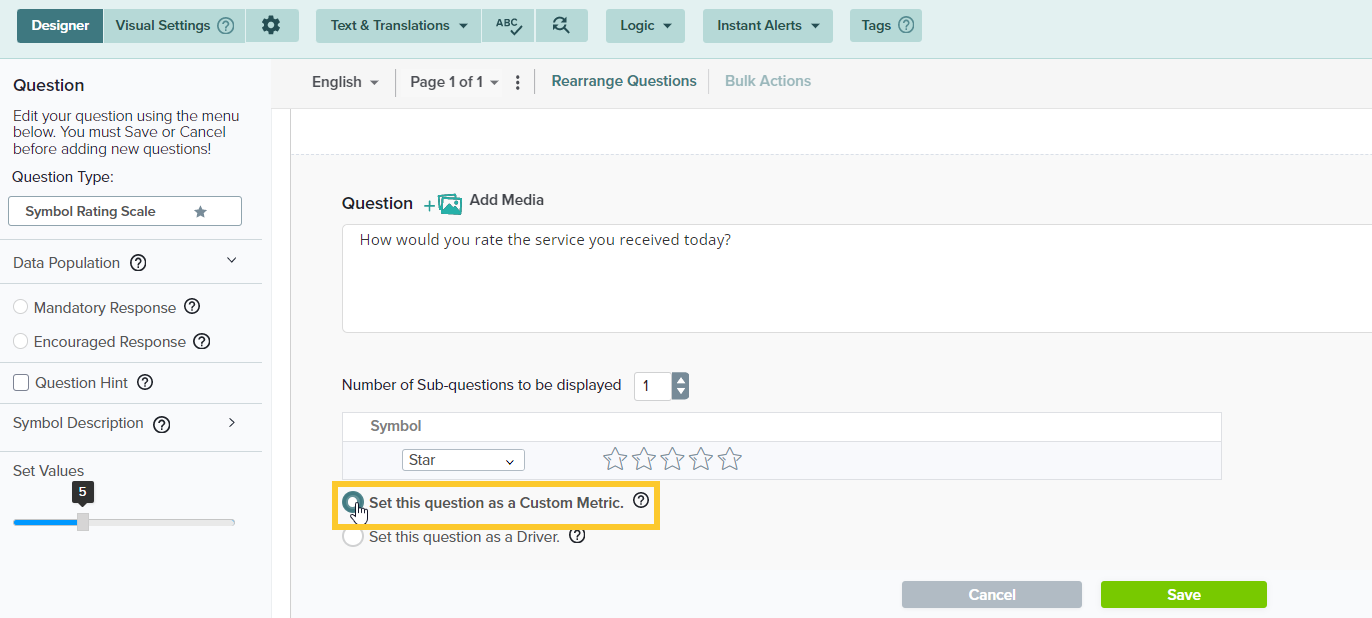The width and height of the screenshot is (1372, 618).
Task: Expand the Symbol Description section
Action: (231, 423)
